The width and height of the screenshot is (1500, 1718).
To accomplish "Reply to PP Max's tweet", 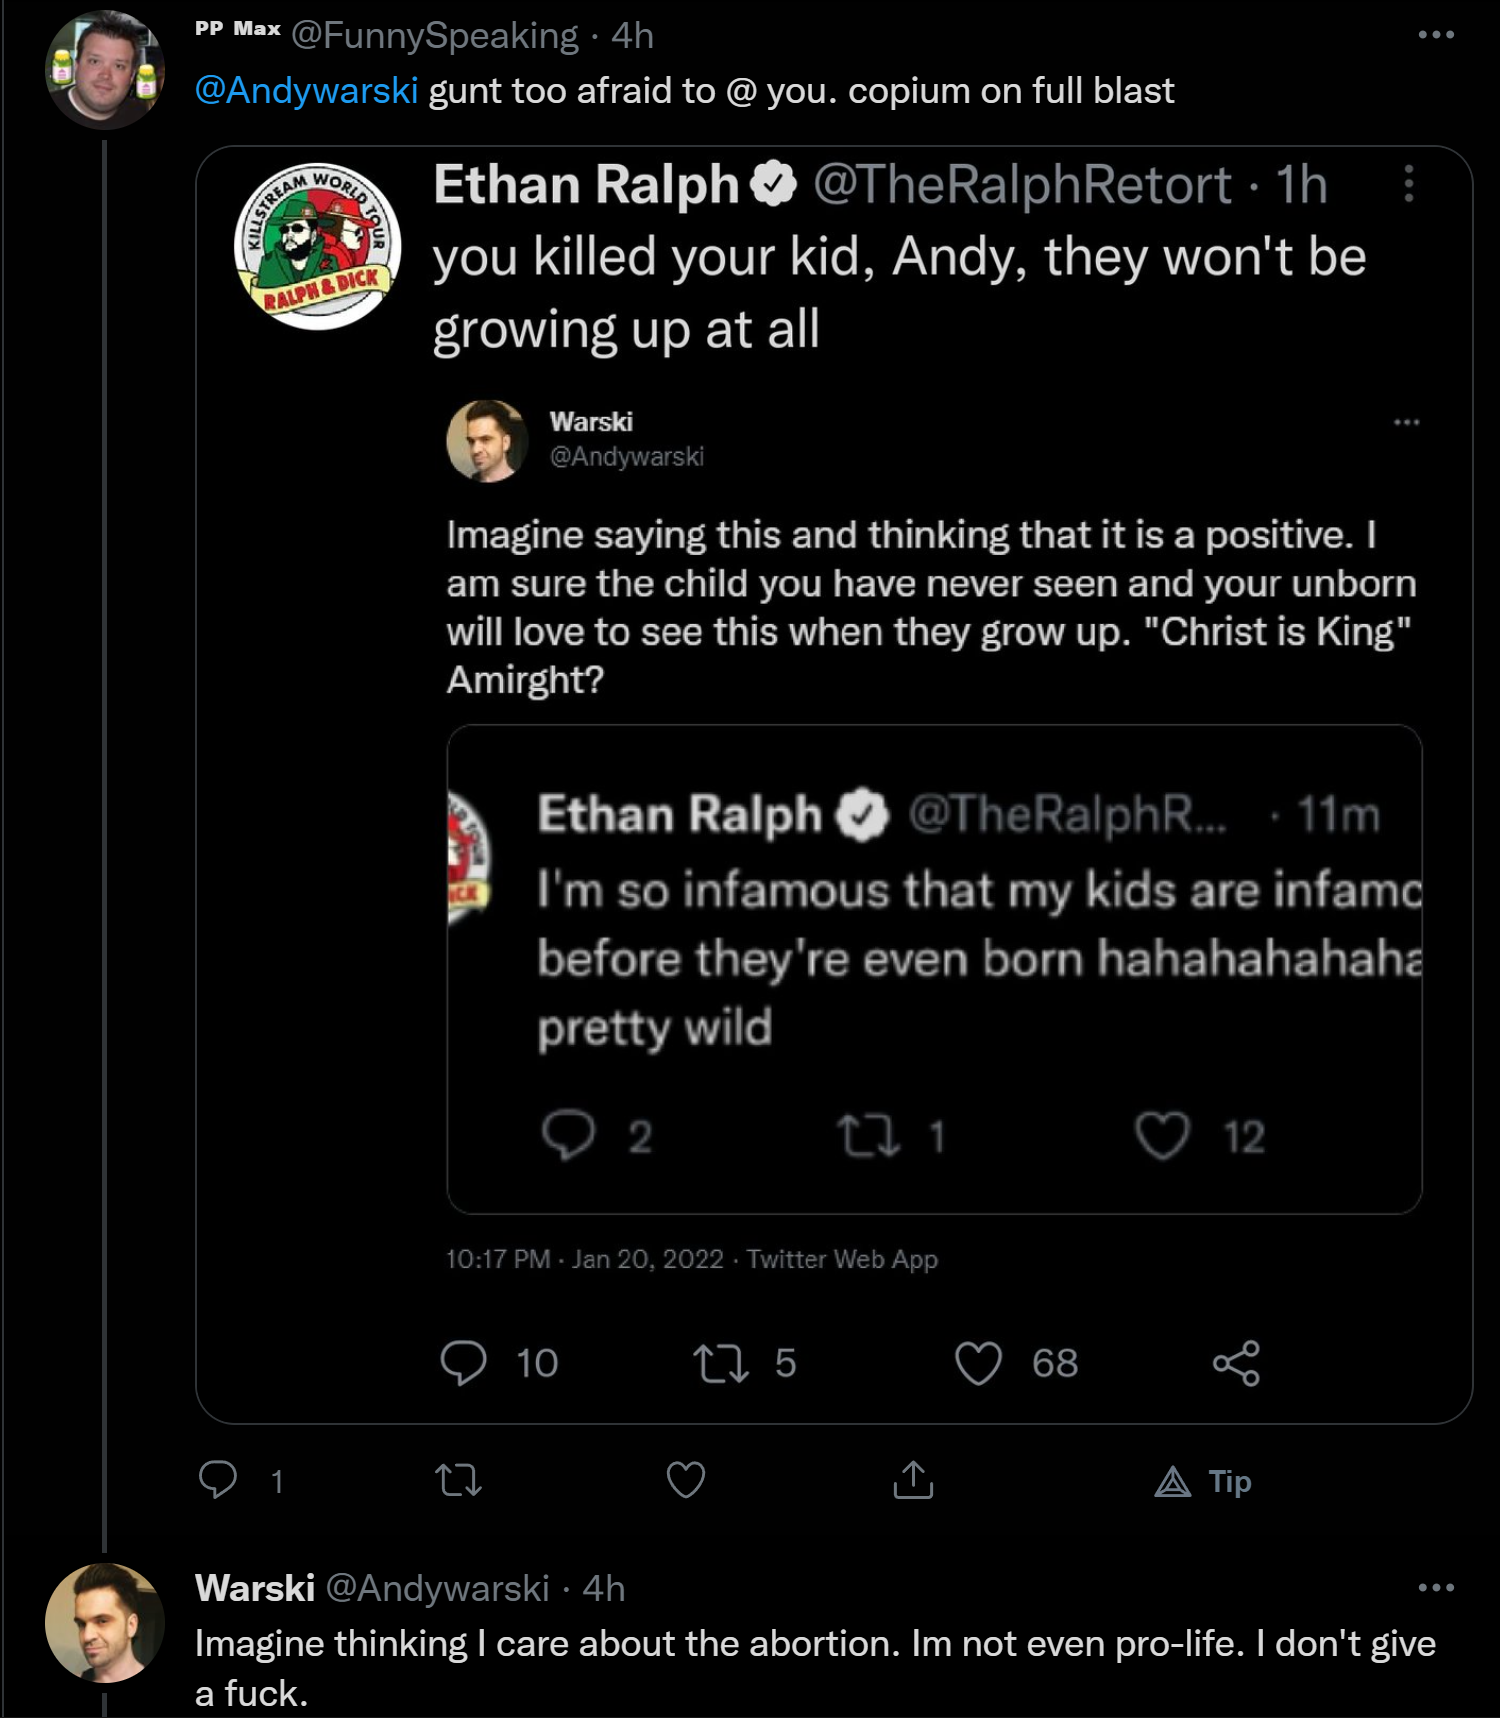I will tap(218, 1479).
